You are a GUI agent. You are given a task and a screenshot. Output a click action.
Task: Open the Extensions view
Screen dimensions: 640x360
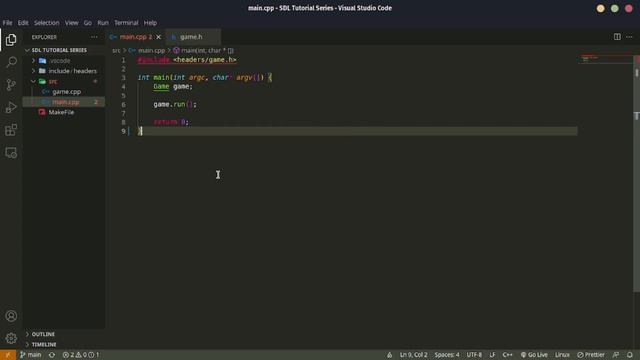point(11,130)
